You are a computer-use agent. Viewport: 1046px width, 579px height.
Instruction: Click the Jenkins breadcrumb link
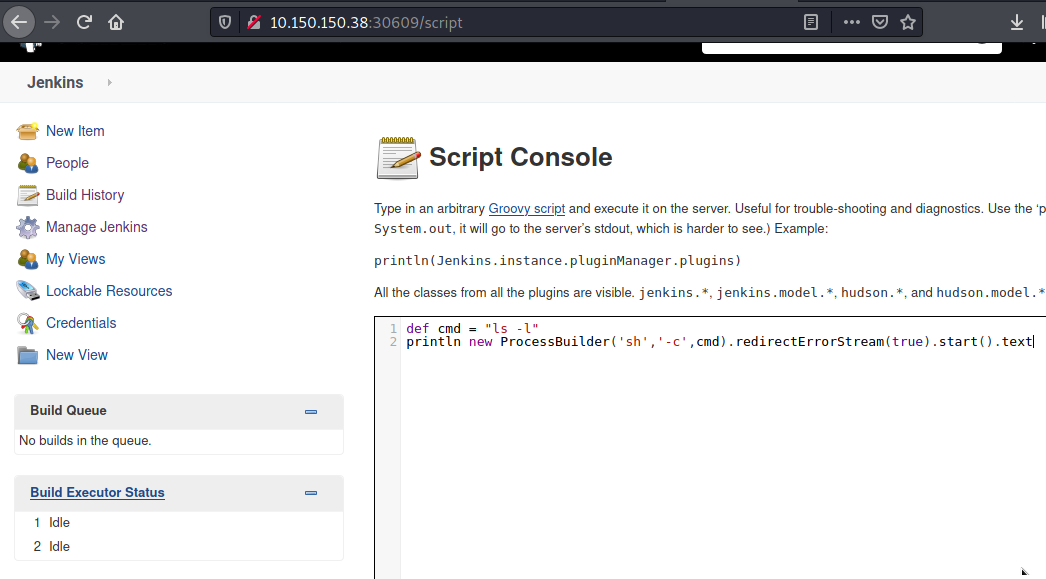click(x=55, y=82)
